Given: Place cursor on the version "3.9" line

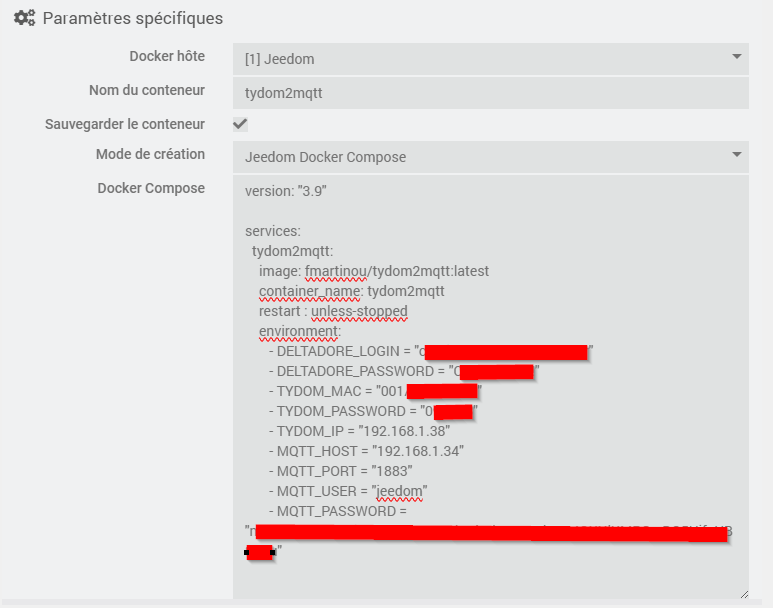Looking at the screenshot, I should (286, 190).
